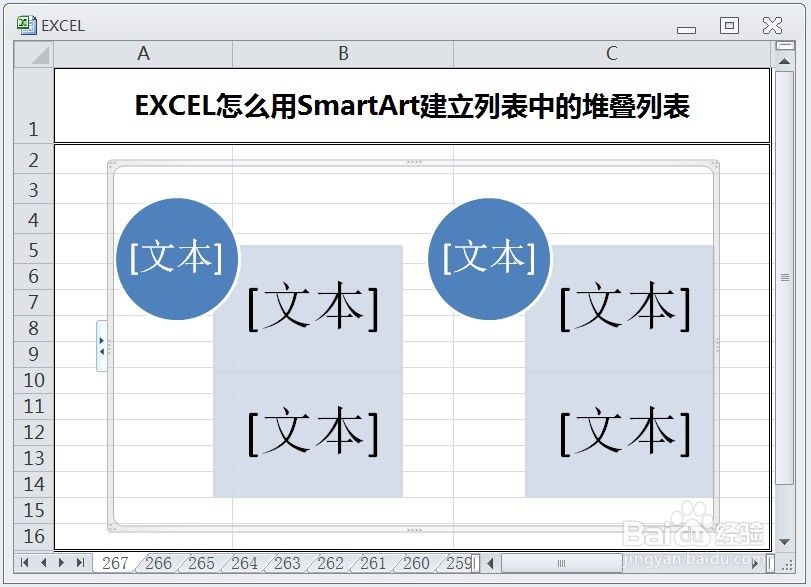Image resolution: width=811 pixels, height=587 pixels.
Task: Select all cells via corner button
Action: pos(34,54)
